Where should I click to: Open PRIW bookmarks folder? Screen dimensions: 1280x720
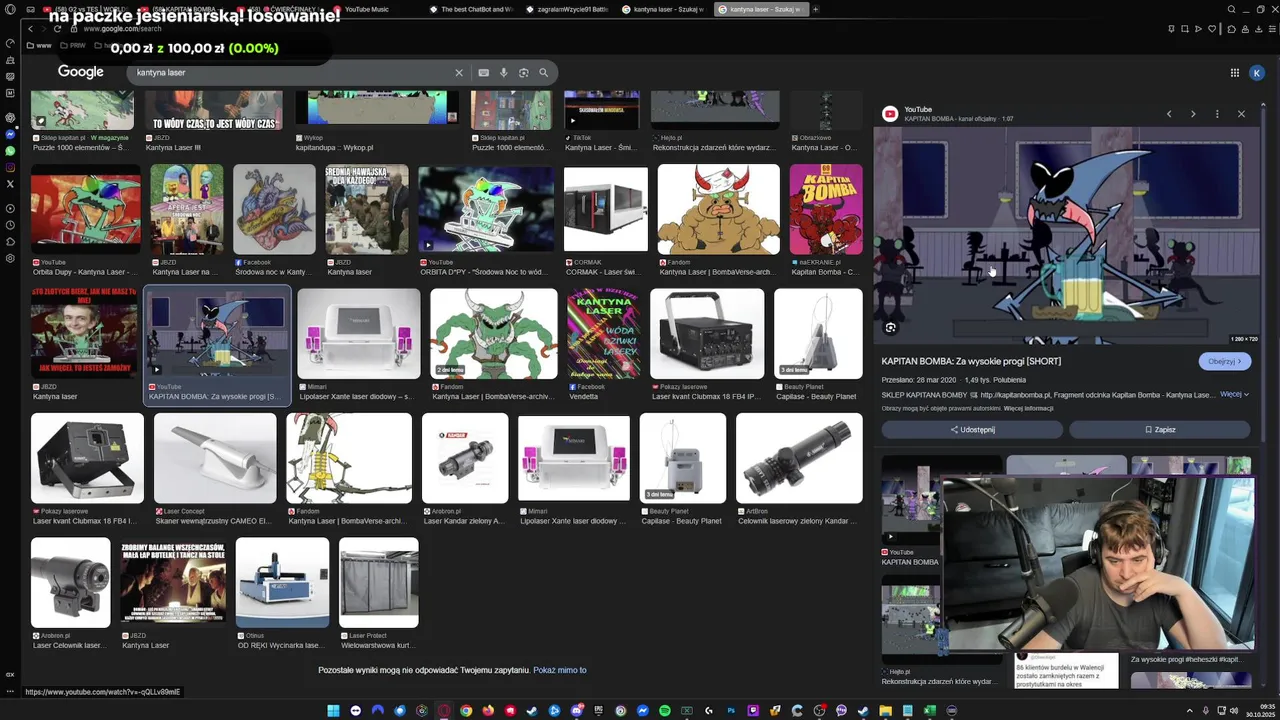(x=73, y=45)
